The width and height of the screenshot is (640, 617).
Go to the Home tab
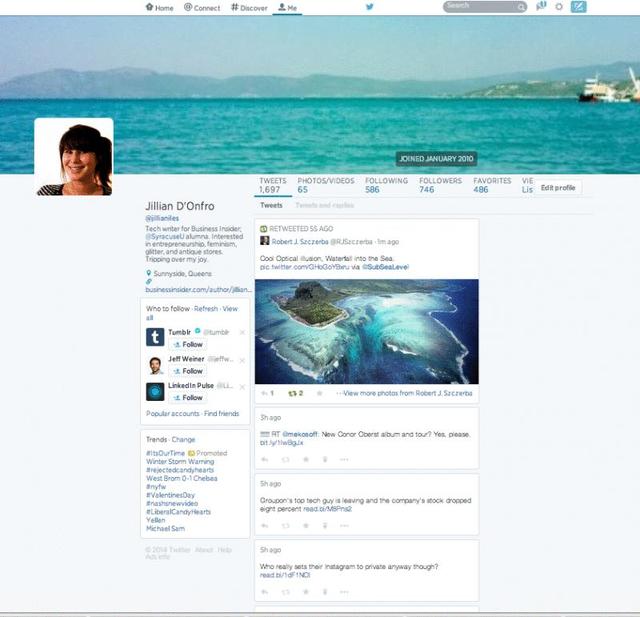click(x=160, y=7)
